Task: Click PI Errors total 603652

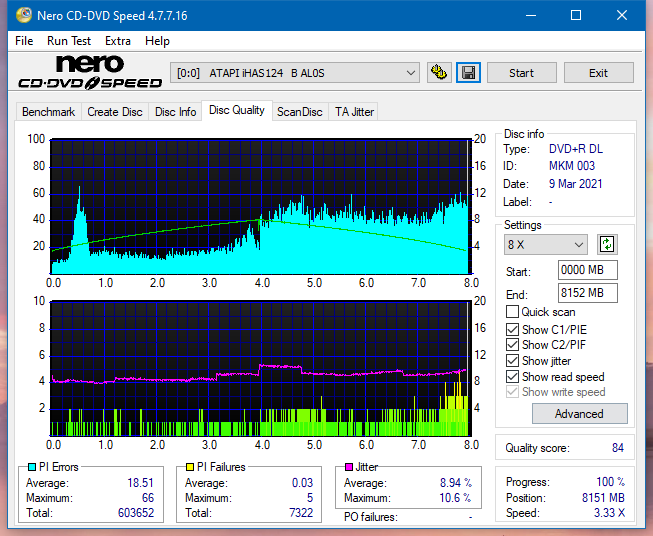Action: click(x=136, y=513)
